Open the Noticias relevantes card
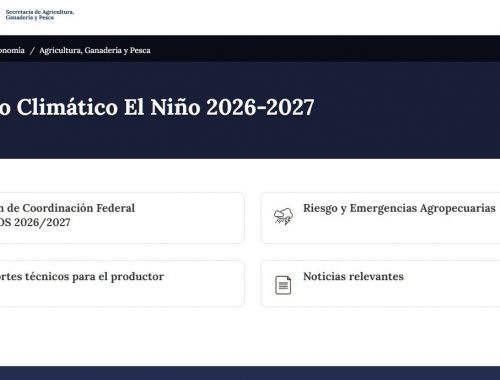The image size is (500, 380). [380, 284]
